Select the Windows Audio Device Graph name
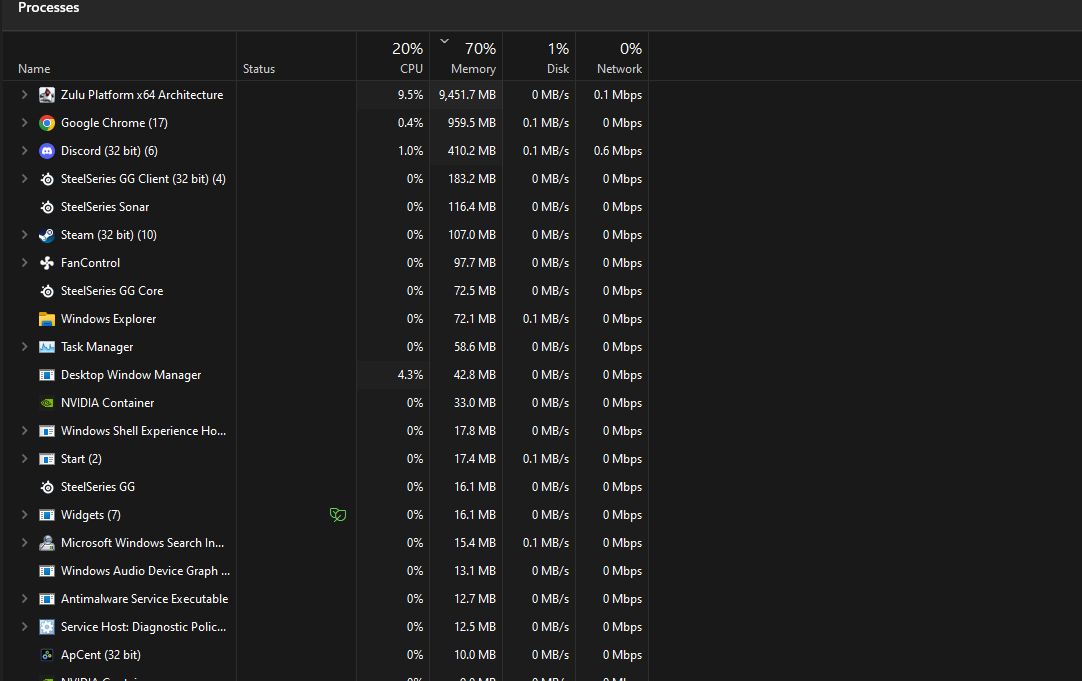The height and width of the screenshot is (681, 1082). tap(146, 571)
